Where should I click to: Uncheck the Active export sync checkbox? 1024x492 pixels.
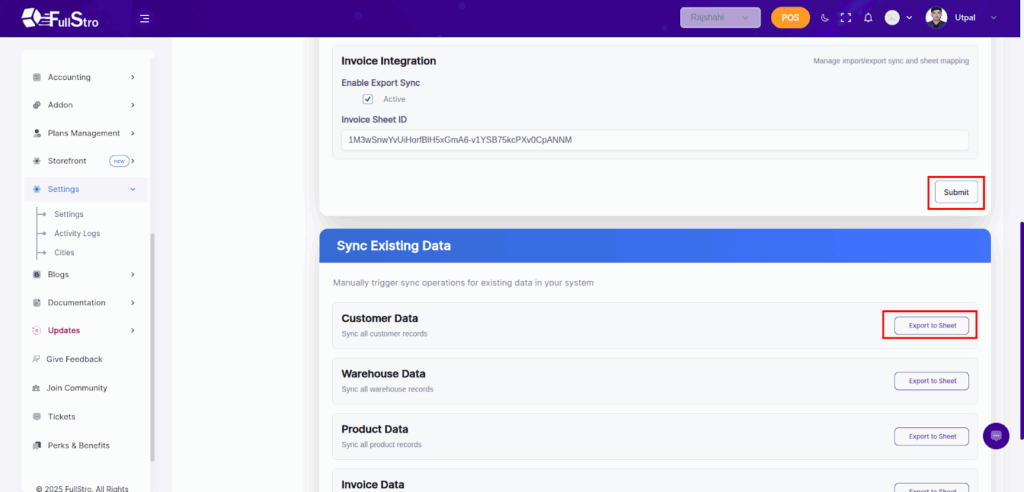(x=368, y=99)
